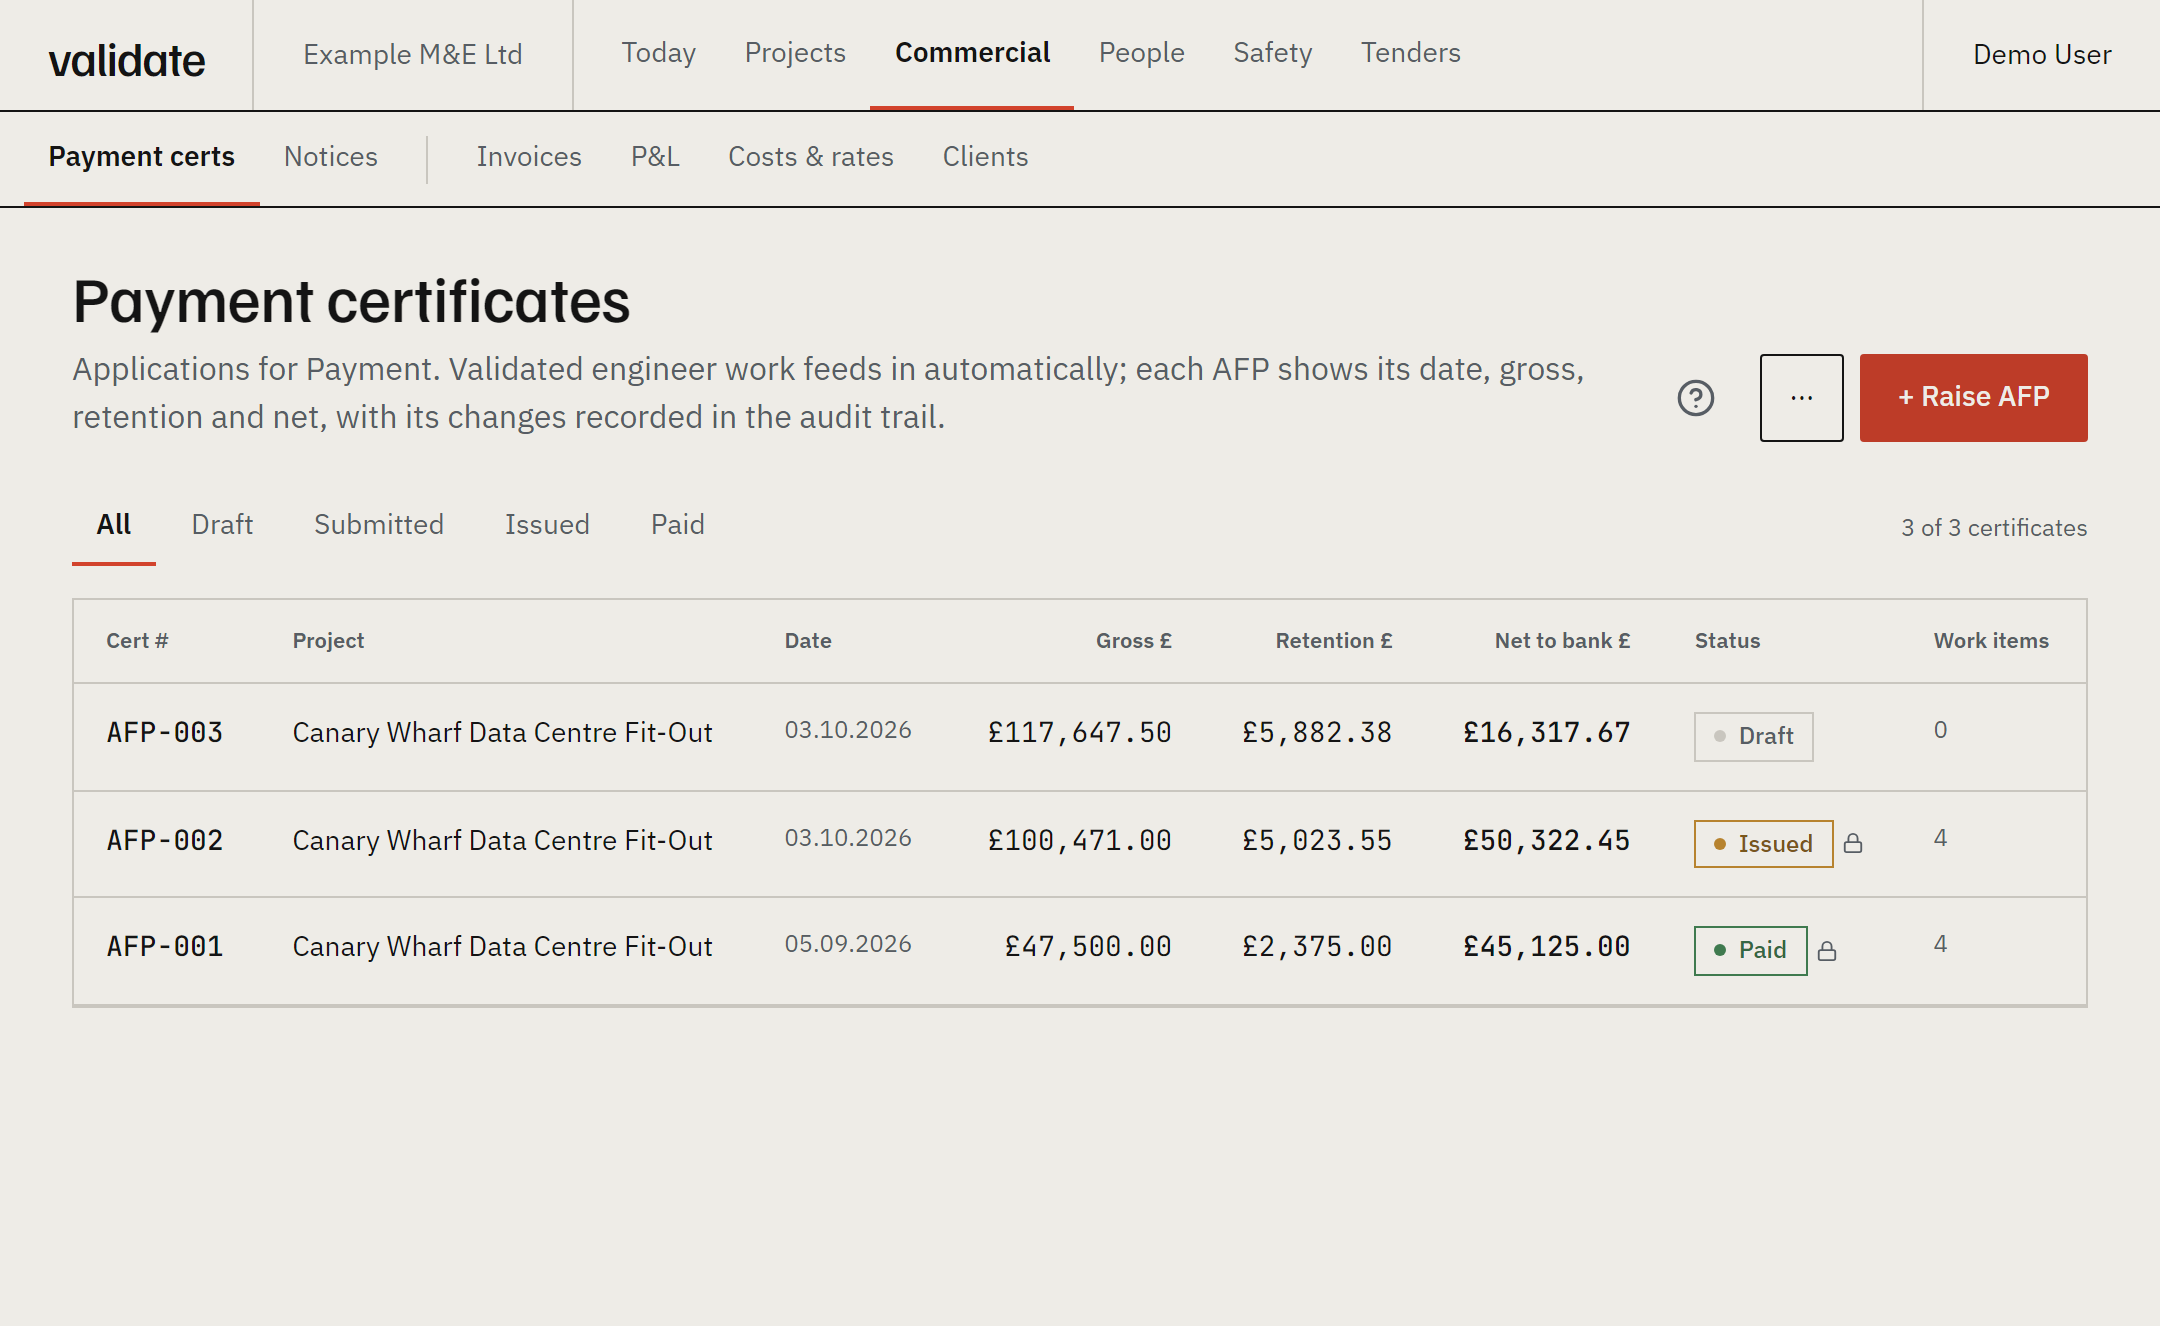Open certificate AFP-001
The height and width of the screenshot is (1326, 2160).
(165, 947)
